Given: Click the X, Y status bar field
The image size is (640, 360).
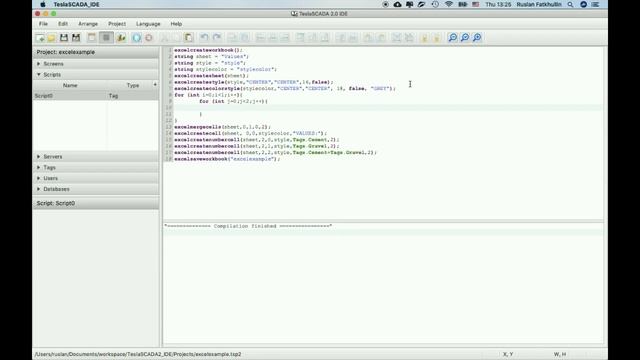Looking at the screenshot, I should [x=508, y=354].
